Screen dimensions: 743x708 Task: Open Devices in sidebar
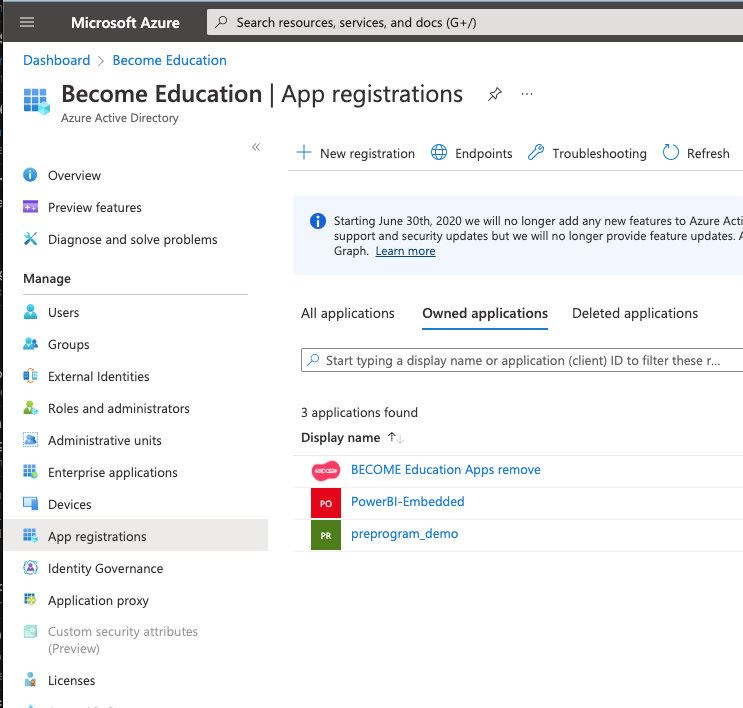point(70,505)
